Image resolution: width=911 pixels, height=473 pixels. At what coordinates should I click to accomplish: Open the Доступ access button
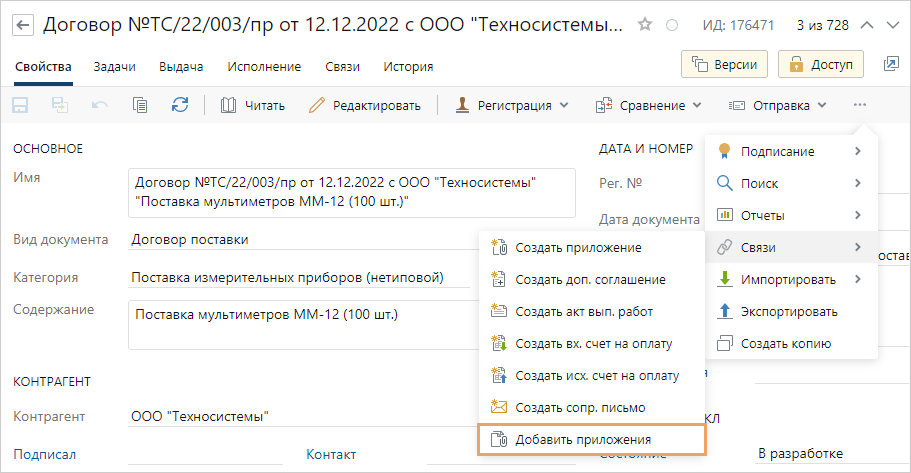tap(821, 65)
